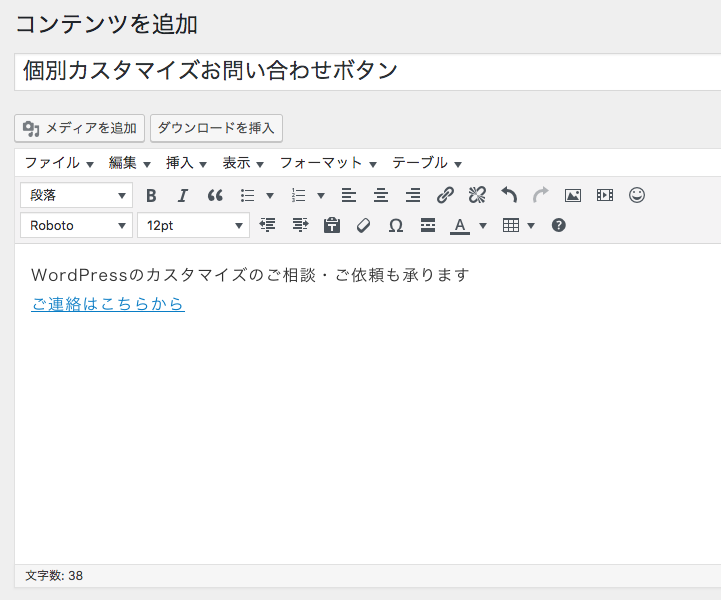The height and width of the screenshot is (600, 721).
Task: Decrease indent of paragraph
Action: (268, 225)
